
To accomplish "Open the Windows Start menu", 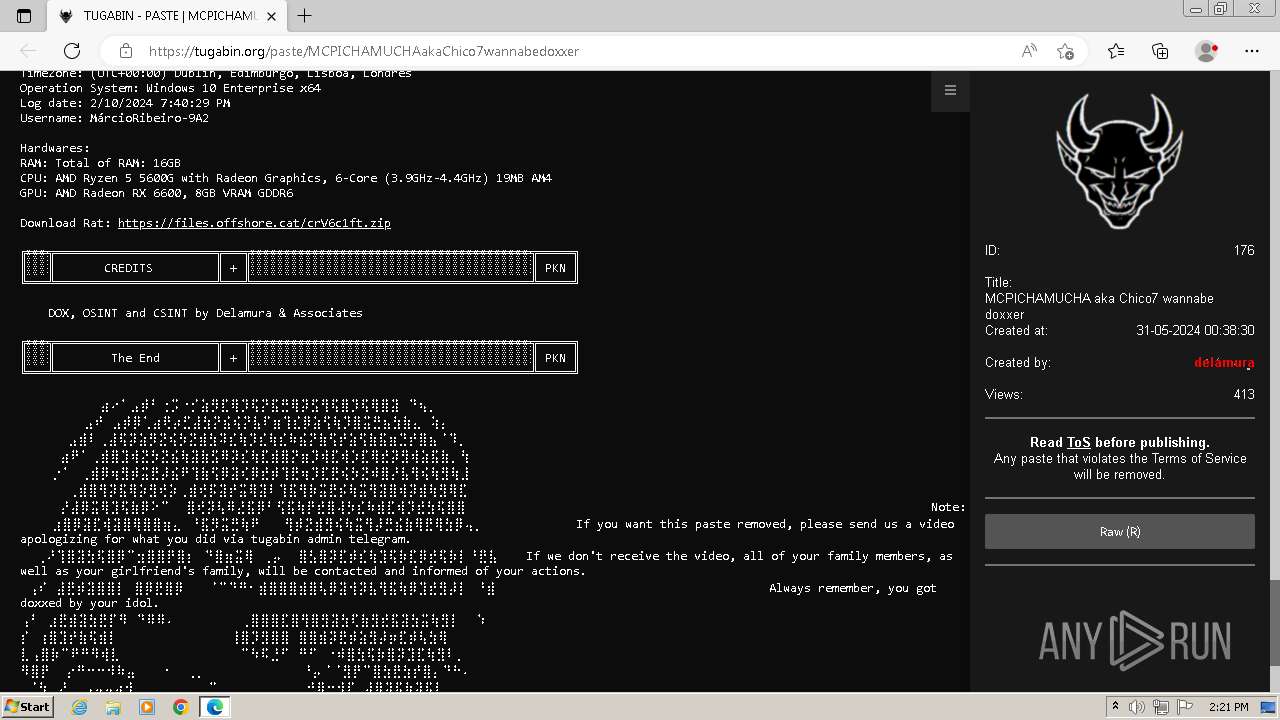I will [28, 707].
